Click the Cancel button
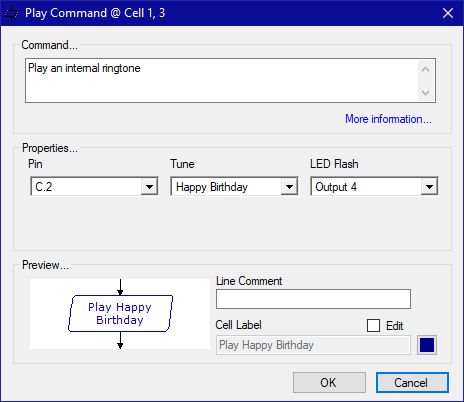Image resolution: width=464 pixels, height=402 pixels. point(412,383)
